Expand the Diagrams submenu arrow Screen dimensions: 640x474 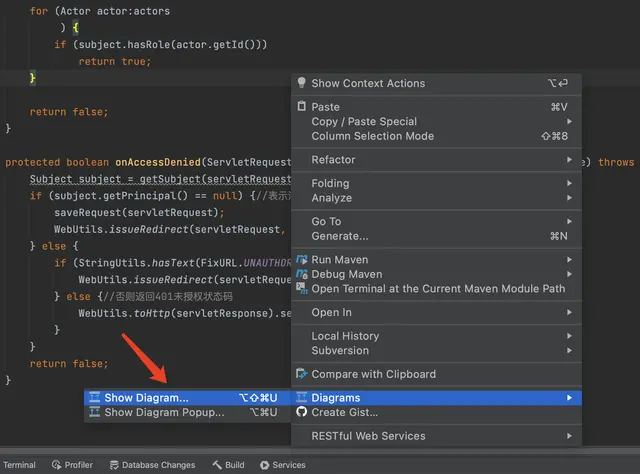569,398
